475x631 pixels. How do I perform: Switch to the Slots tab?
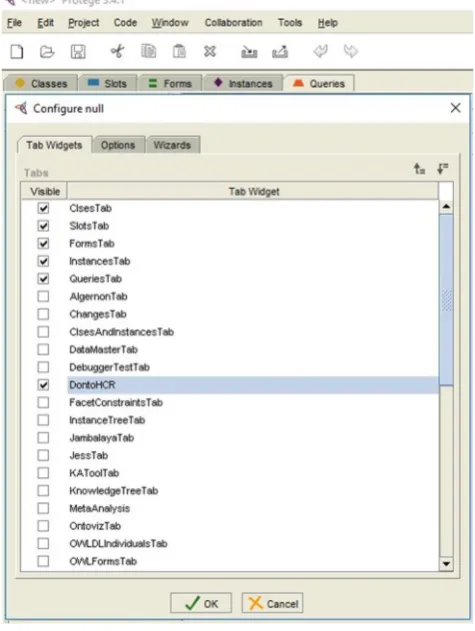pos(108,83)
